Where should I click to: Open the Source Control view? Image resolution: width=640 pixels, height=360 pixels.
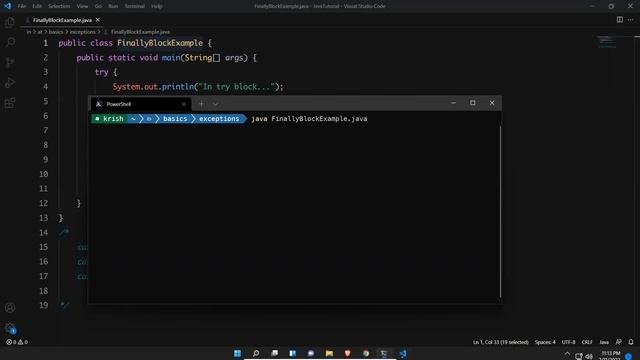[10, 62]
